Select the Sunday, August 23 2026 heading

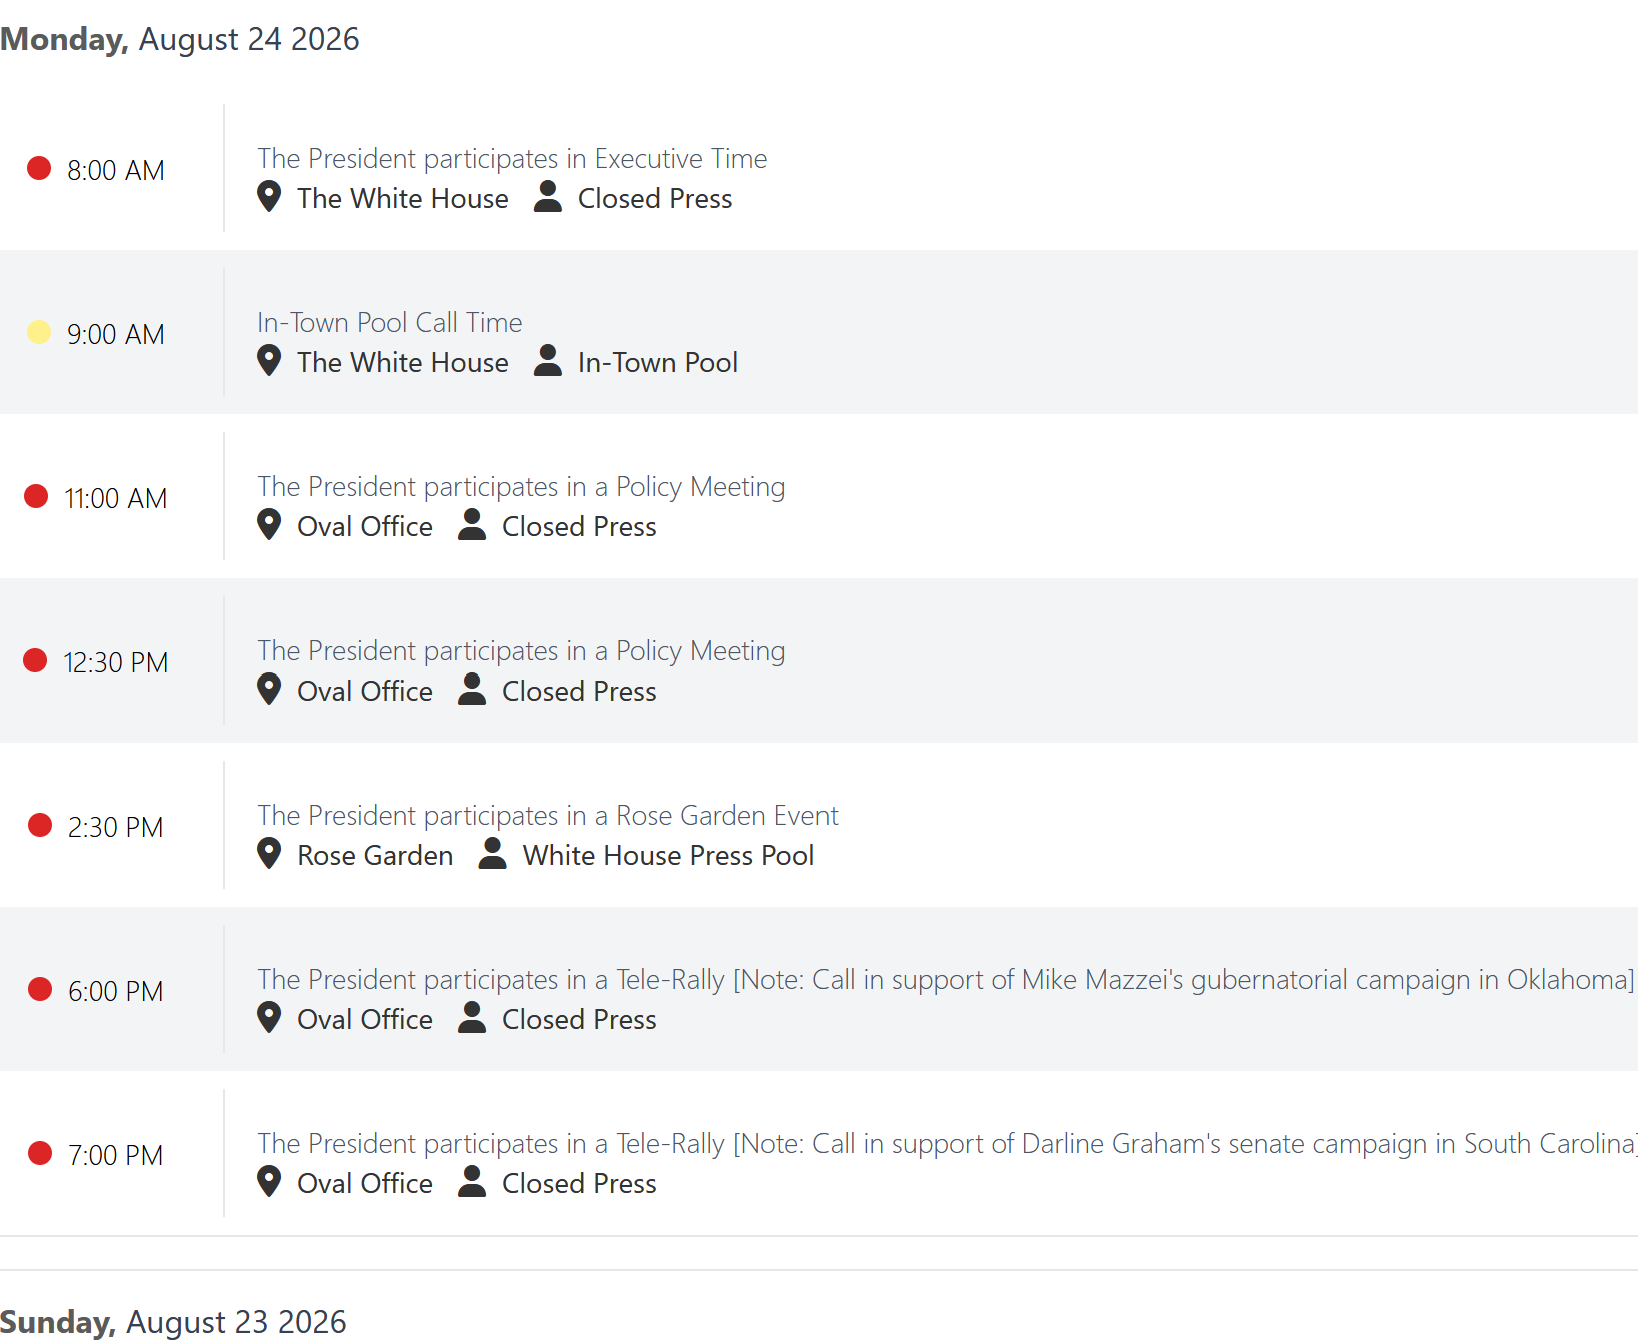coord(173,1322)
